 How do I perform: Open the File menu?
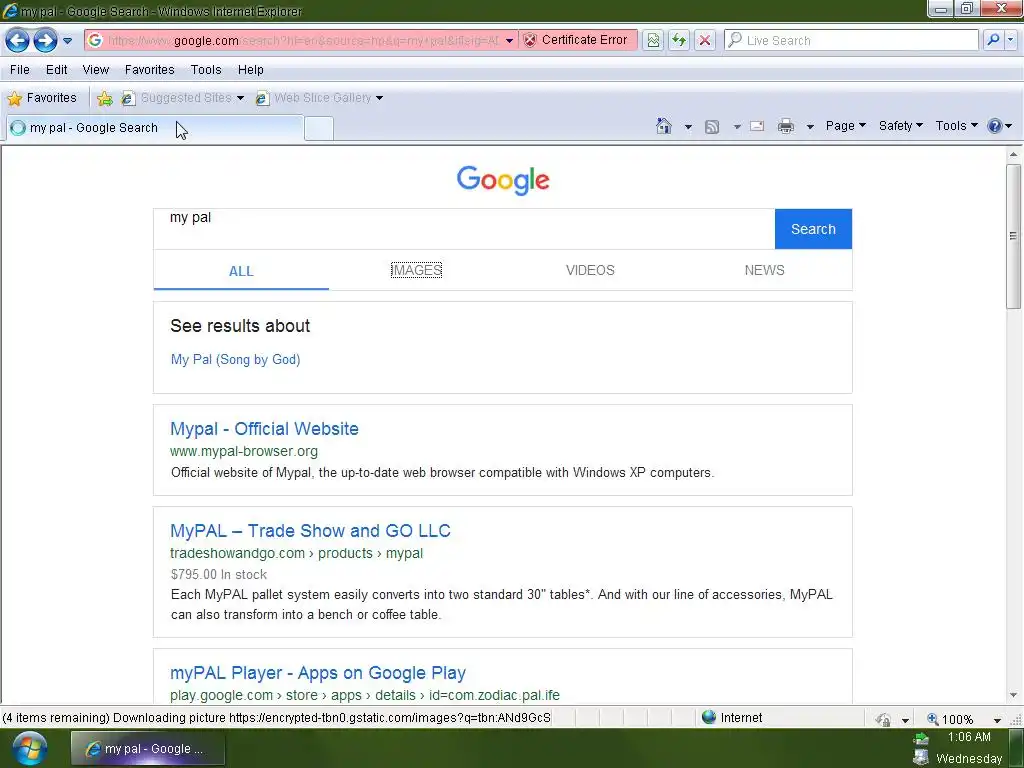click(20, 70)
